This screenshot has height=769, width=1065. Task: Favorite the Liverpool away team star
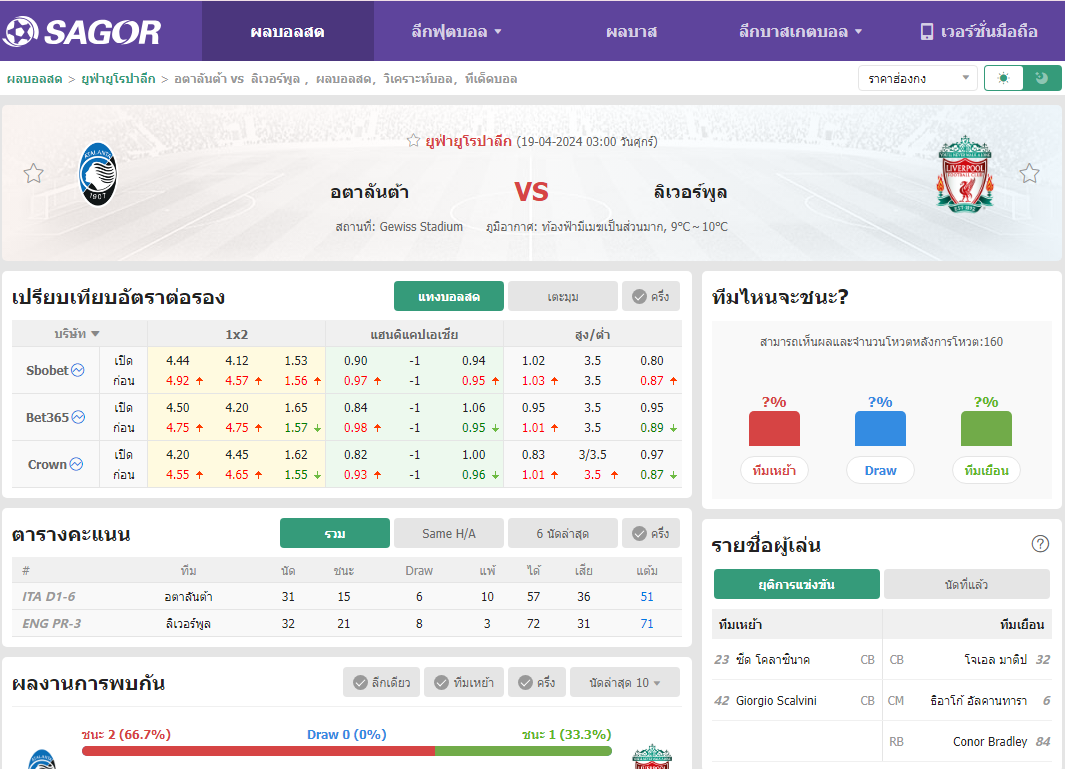point(1029,174)
